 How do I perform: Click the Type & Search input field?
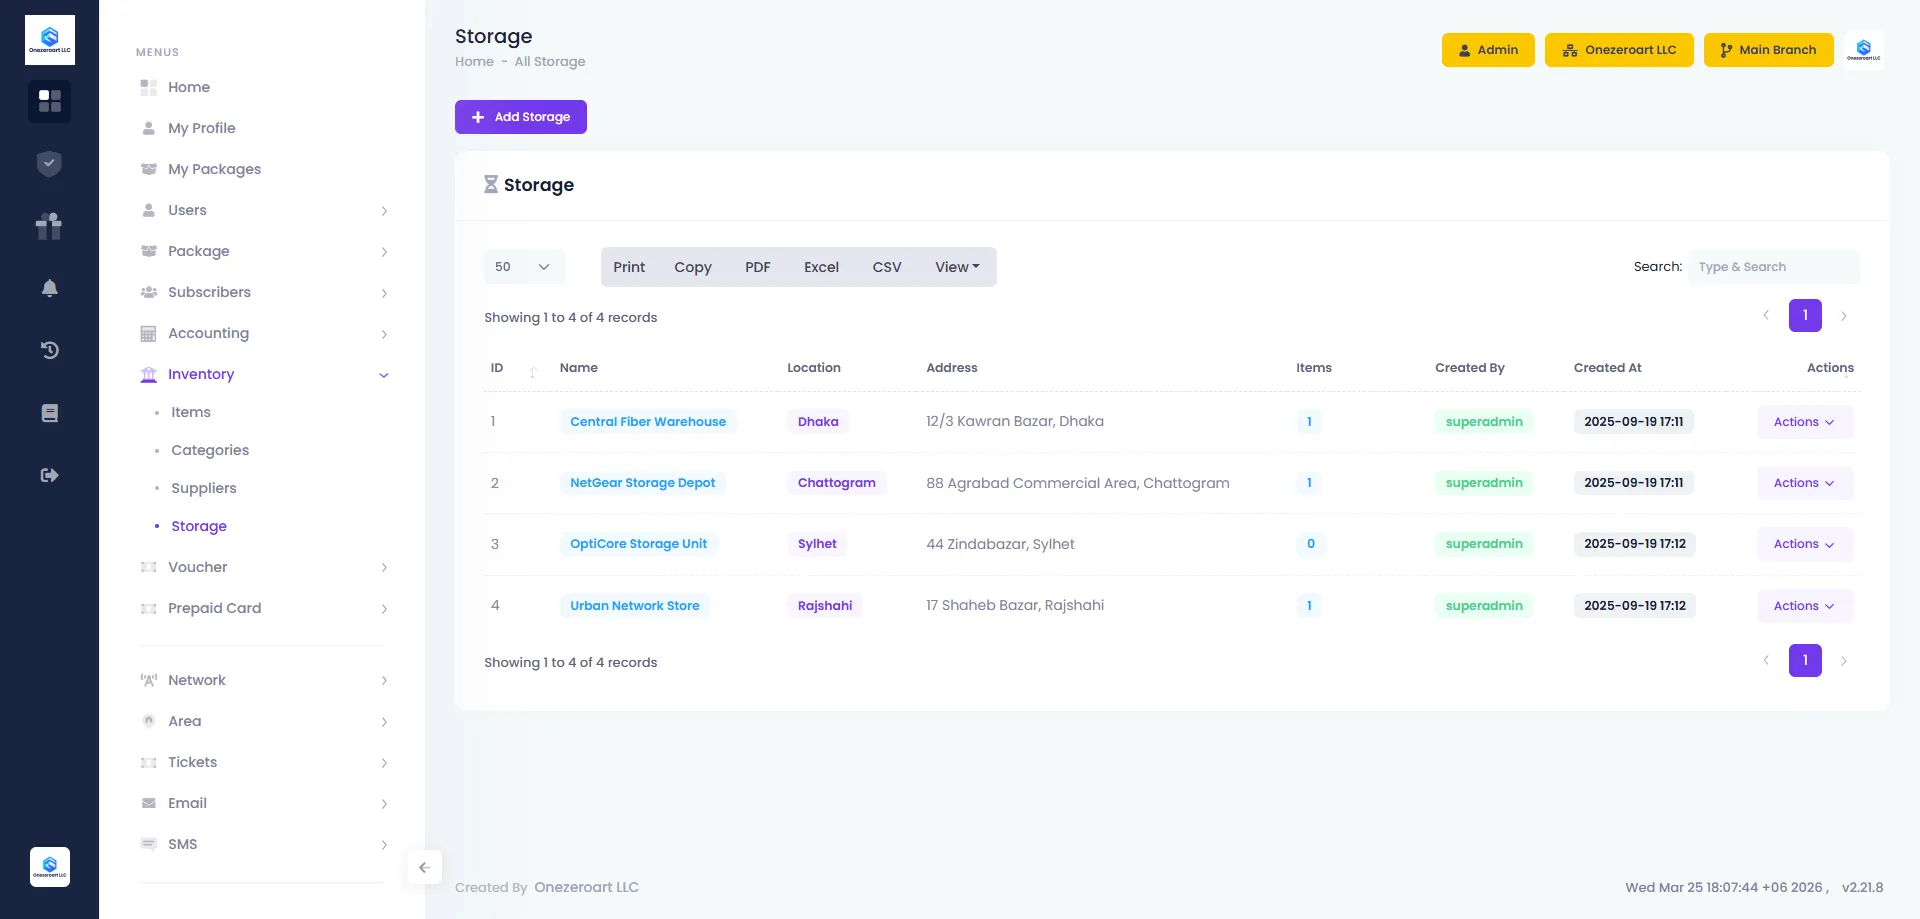click(x=1773, y=267)
